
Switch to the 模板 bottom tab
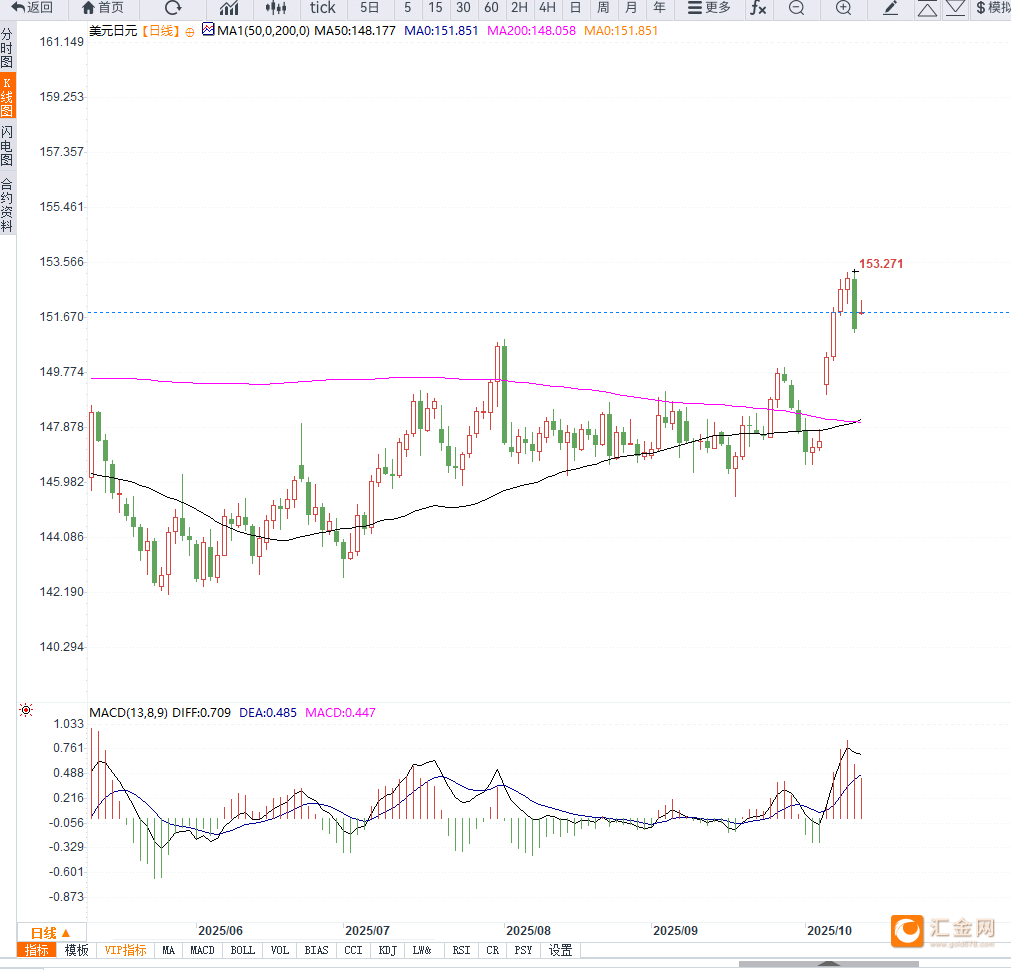[x=76, y=950]
